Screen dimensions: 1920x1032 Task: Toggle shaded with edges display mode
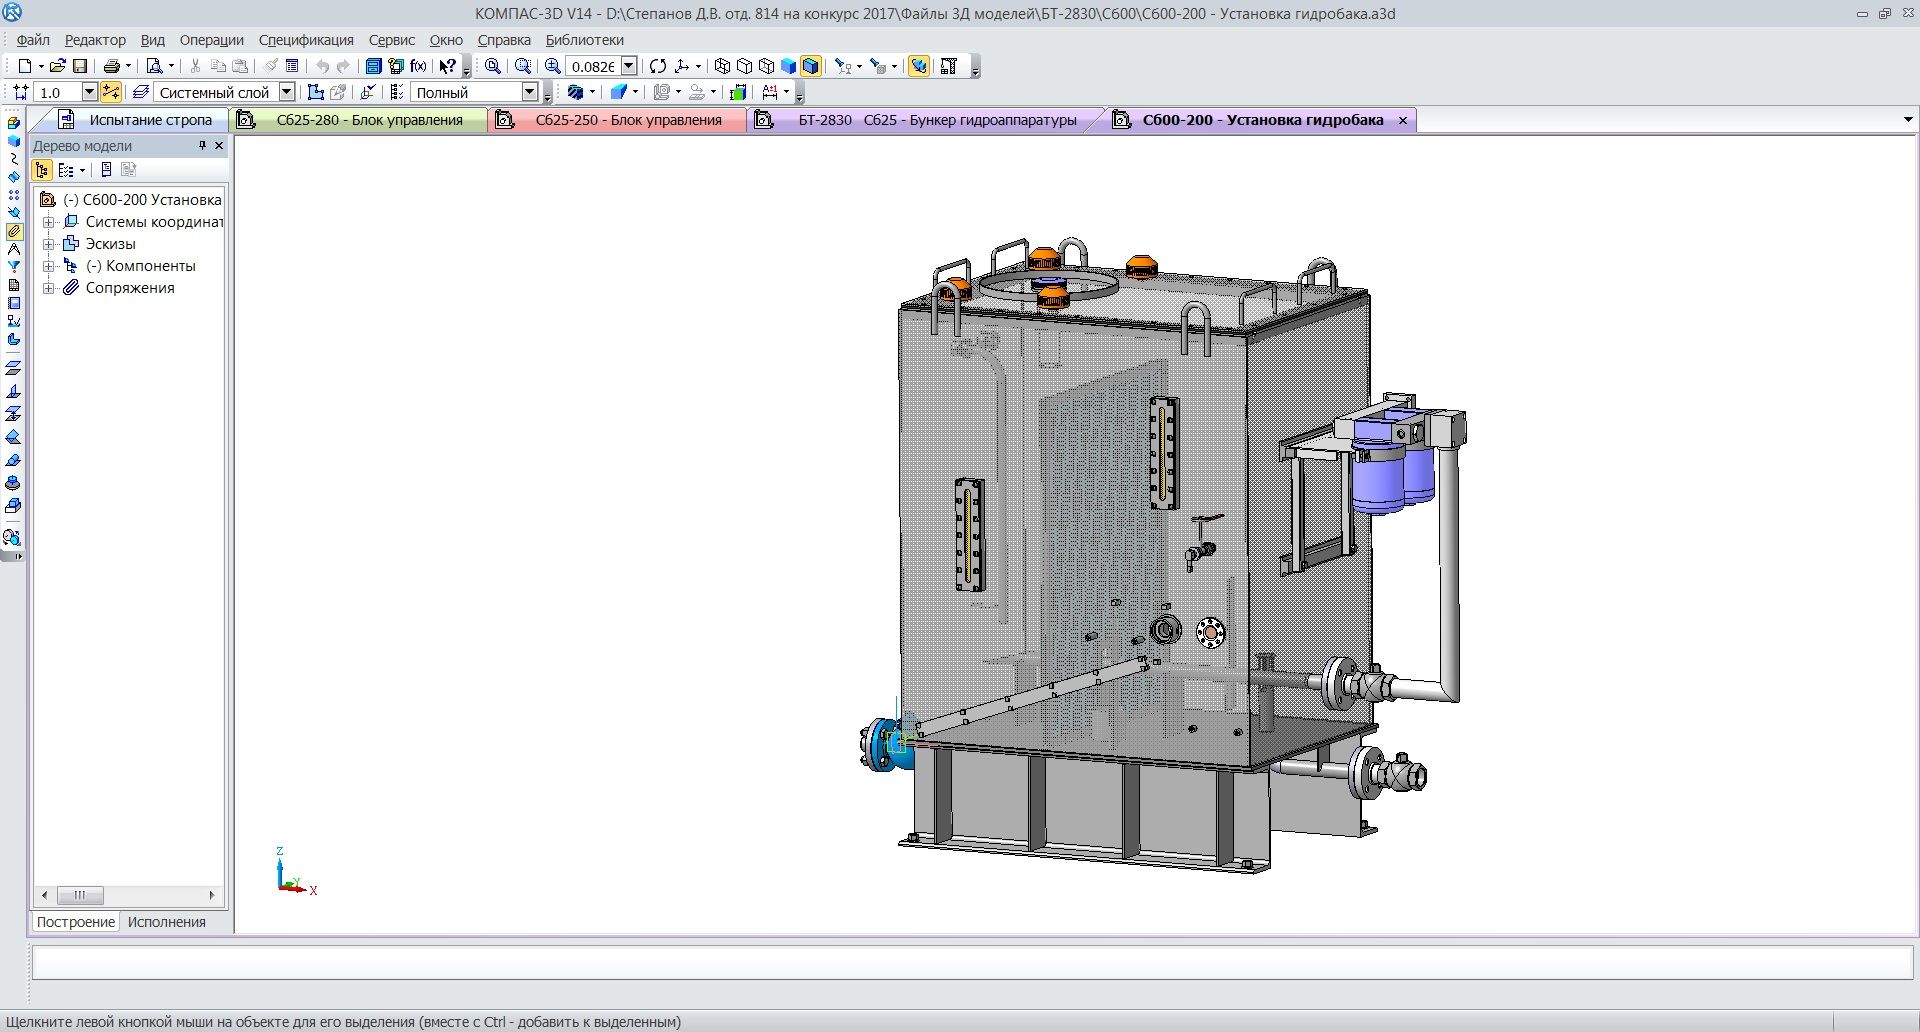coord(811,66)
